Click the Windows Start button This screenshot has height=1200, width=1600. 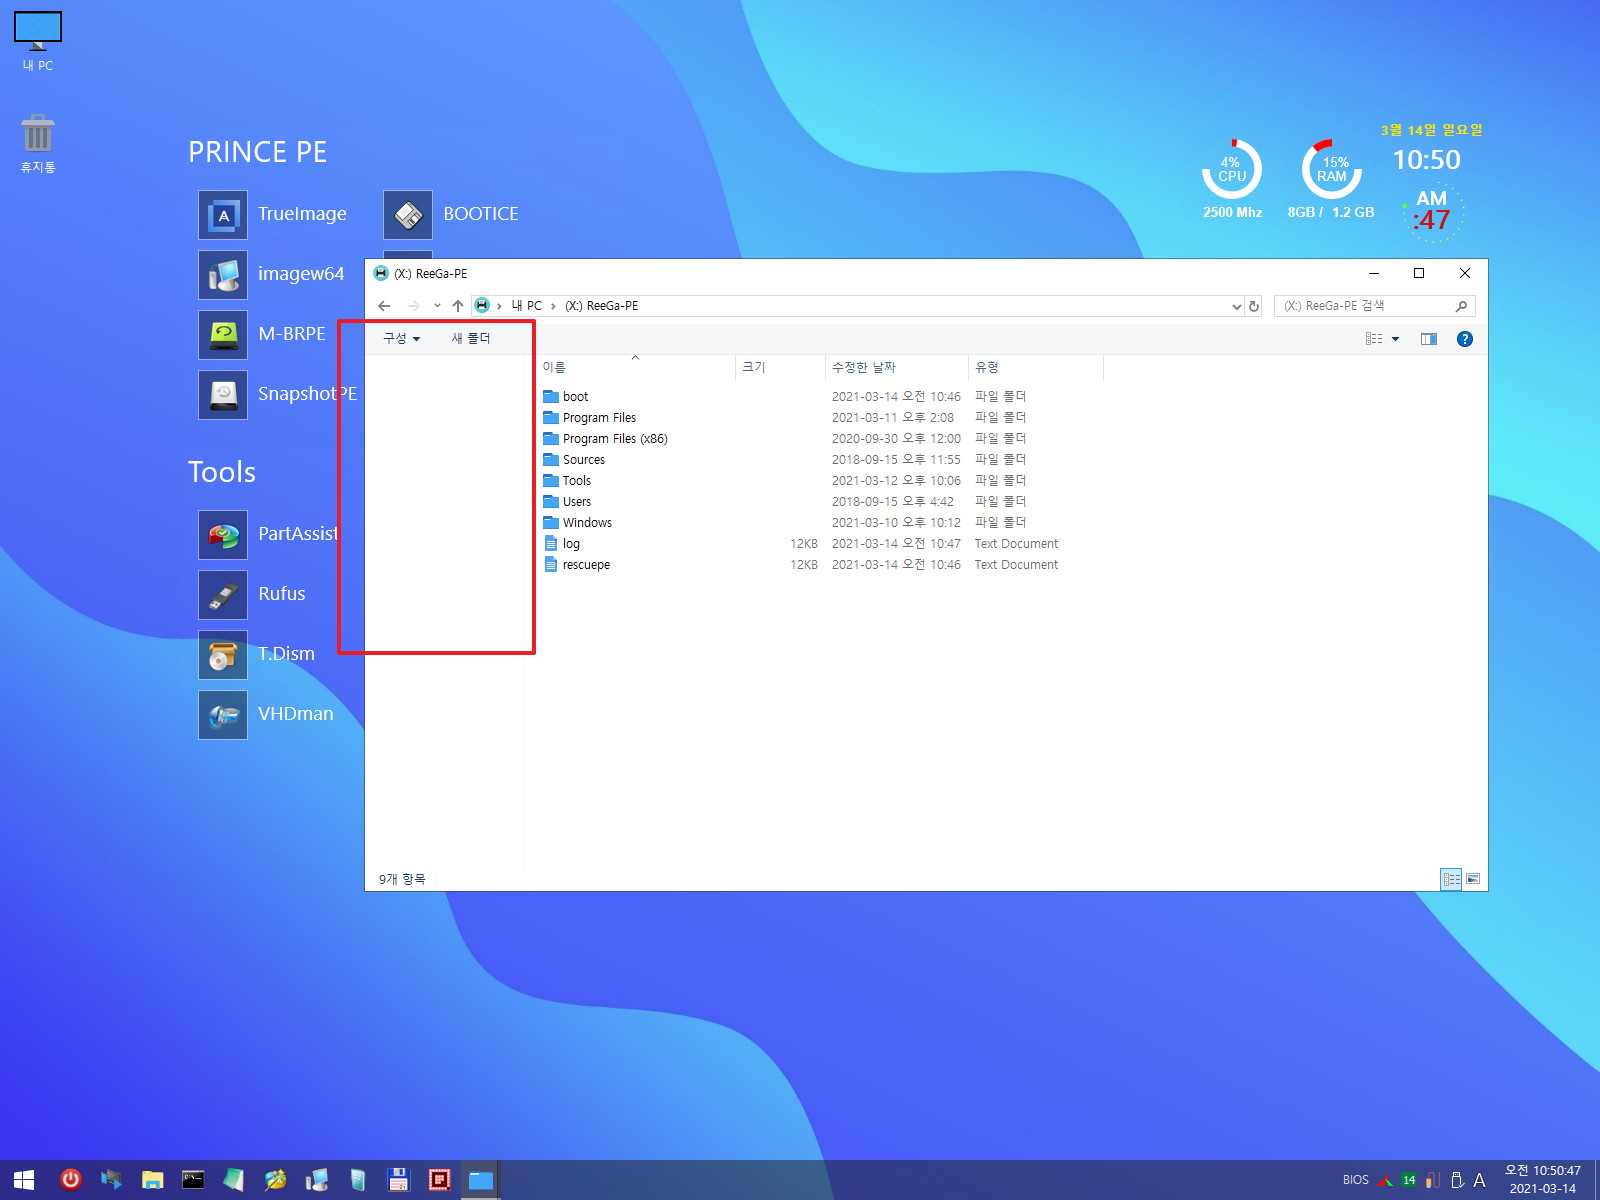pos(24,1180)
